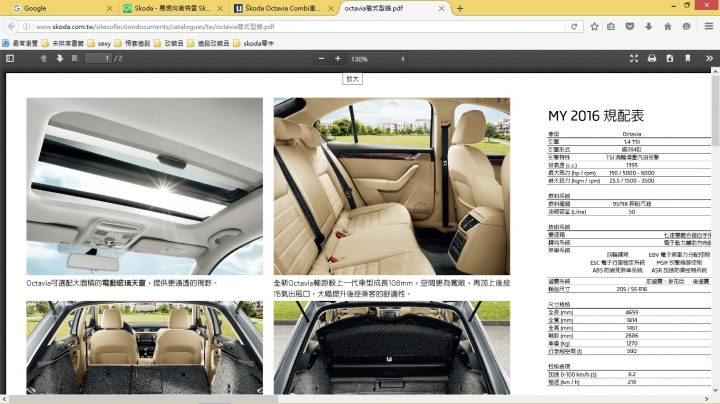Open PDF viewer tools double-chevron menu

tap(709, 58)
